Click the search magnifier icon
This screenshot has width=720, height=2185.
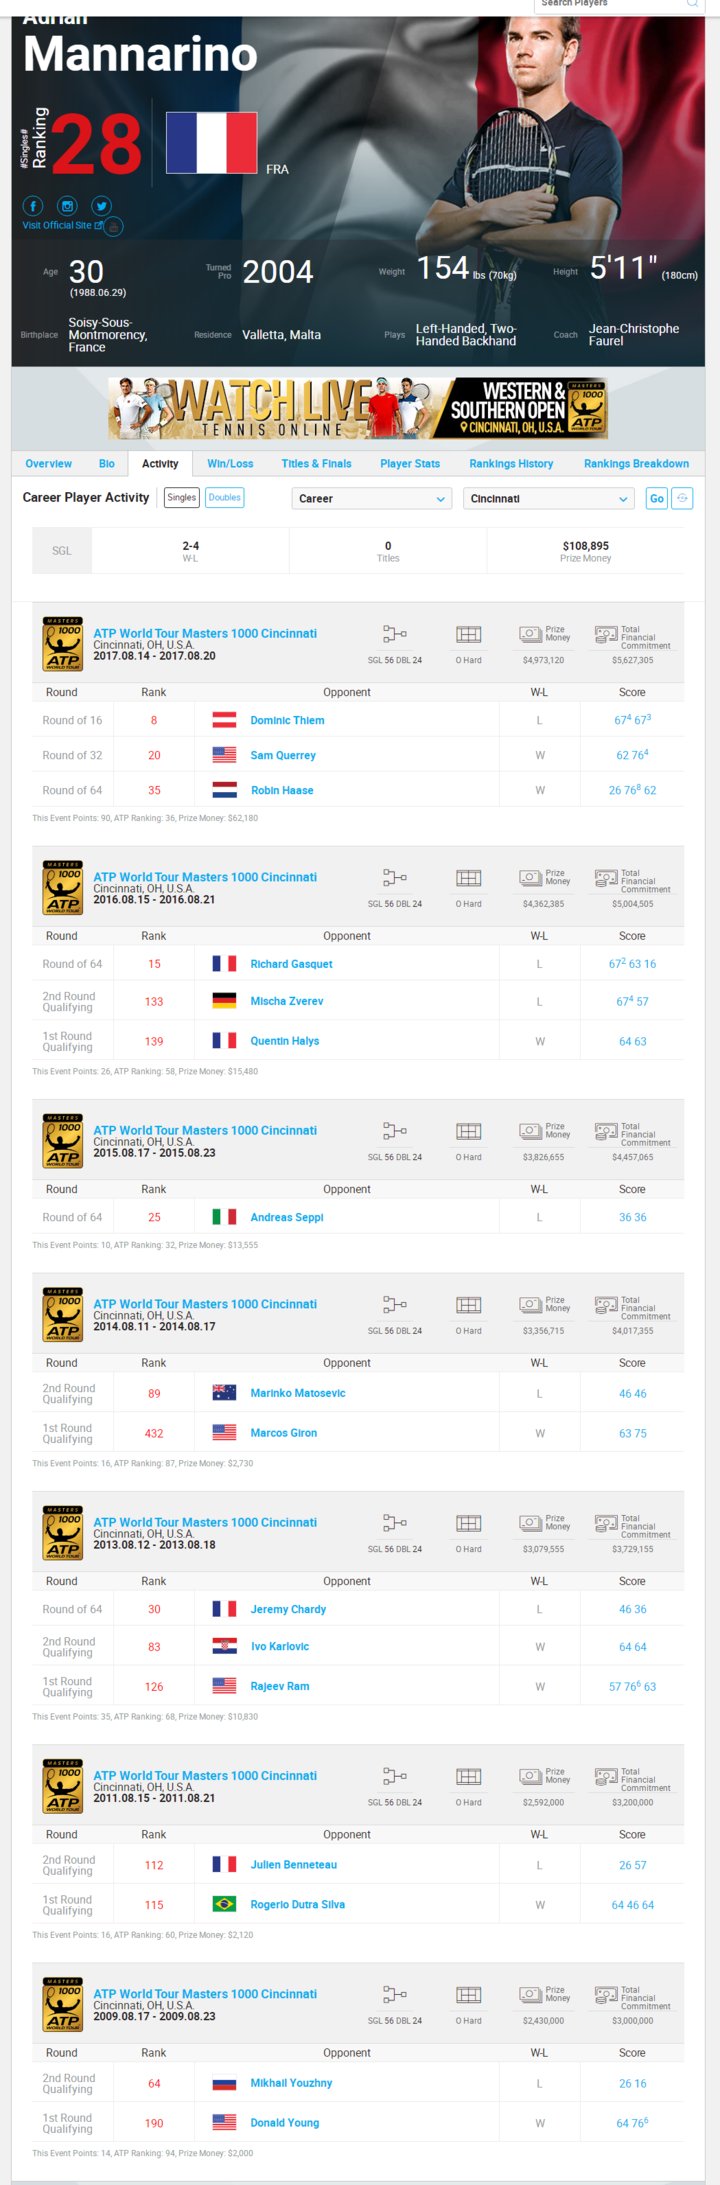691,4
